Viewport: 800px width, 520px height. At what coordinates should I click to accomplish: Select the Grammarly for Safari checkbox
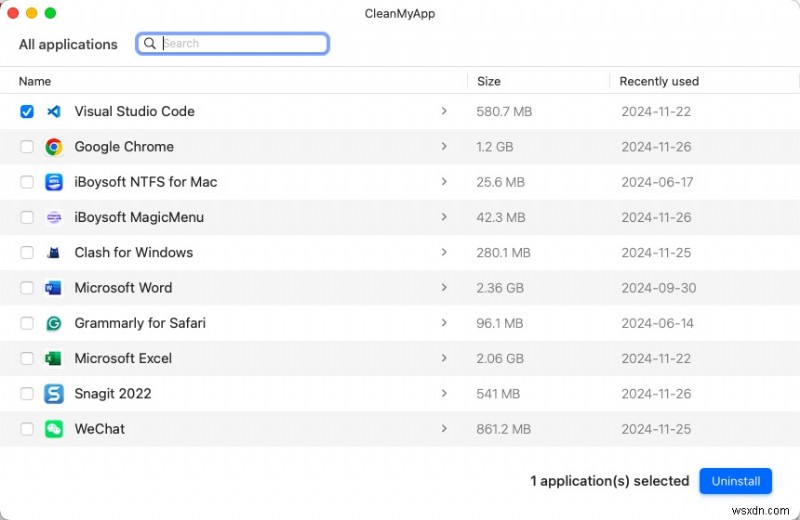click(27, 323)
